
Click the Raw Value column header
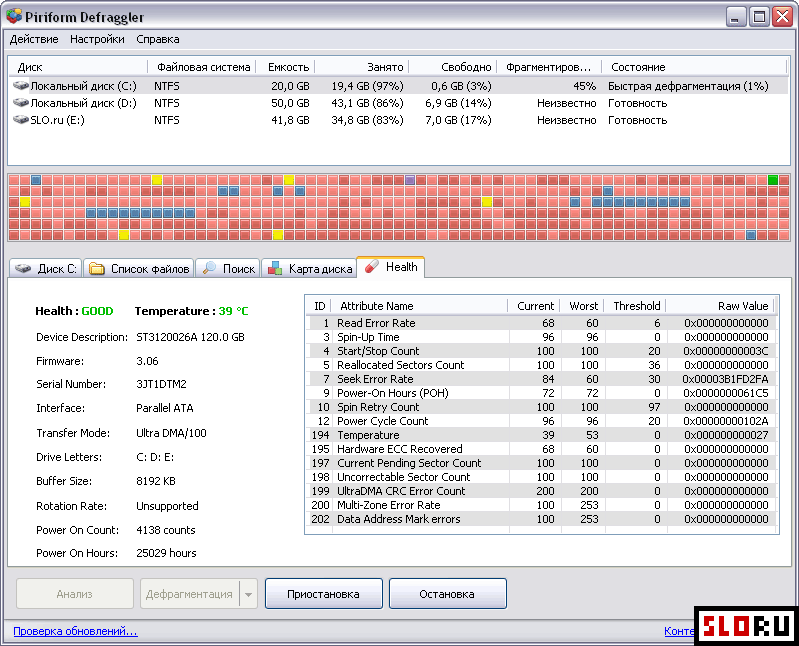[721, 306]
